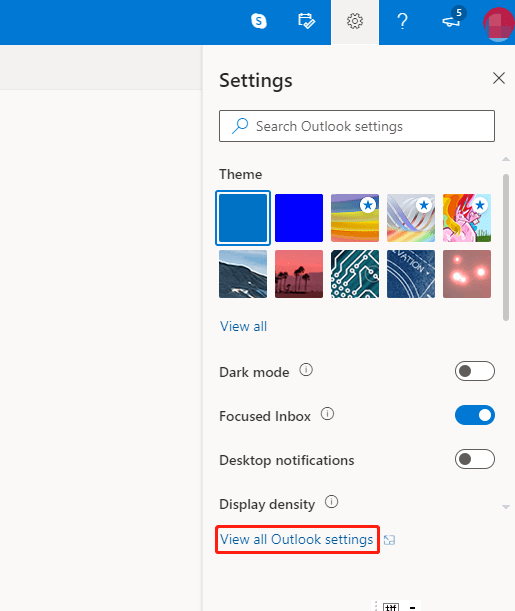Viewport: 515px width, 611px height.
Task: Open the My Day calendar icon
Action: (307, 21)
